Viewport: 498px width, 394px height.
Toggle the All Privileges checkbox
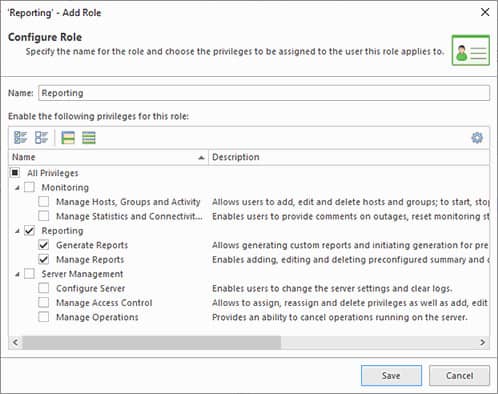point(15,173)
